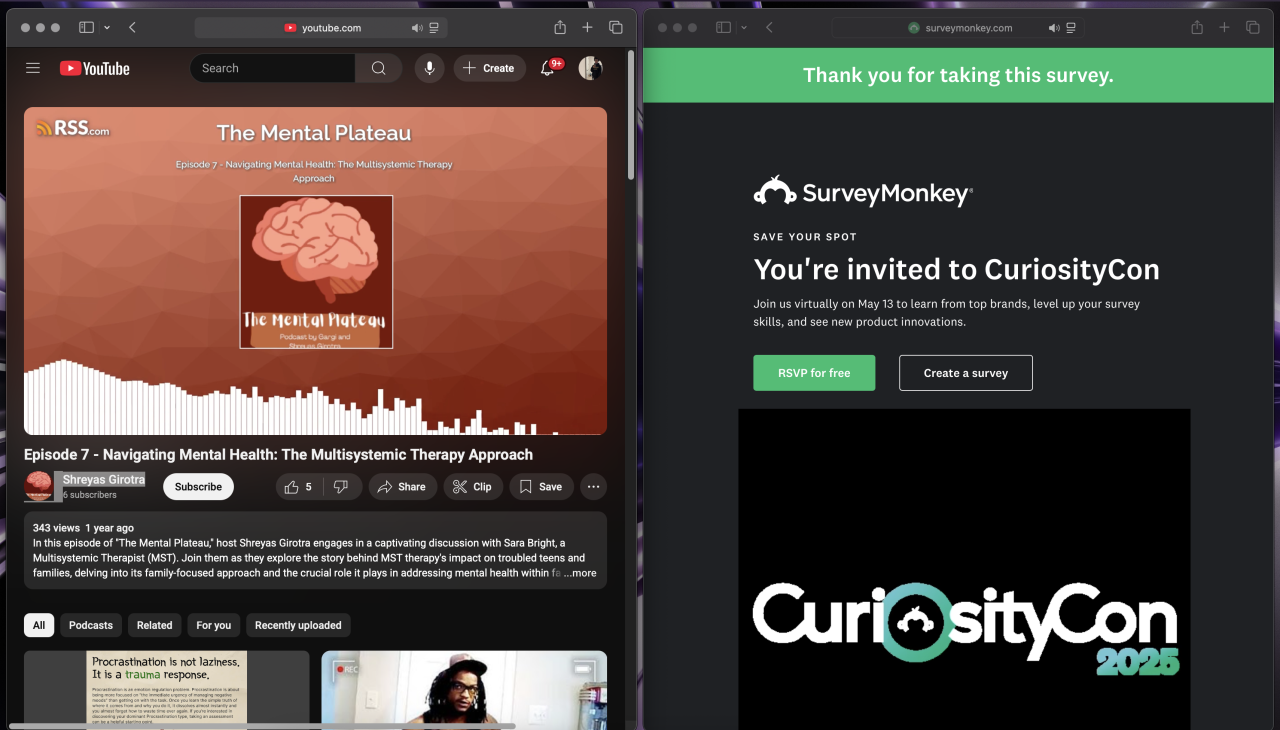Click the YouTube search input field
Screen dimensions: 1280x730
coord(272,68)
